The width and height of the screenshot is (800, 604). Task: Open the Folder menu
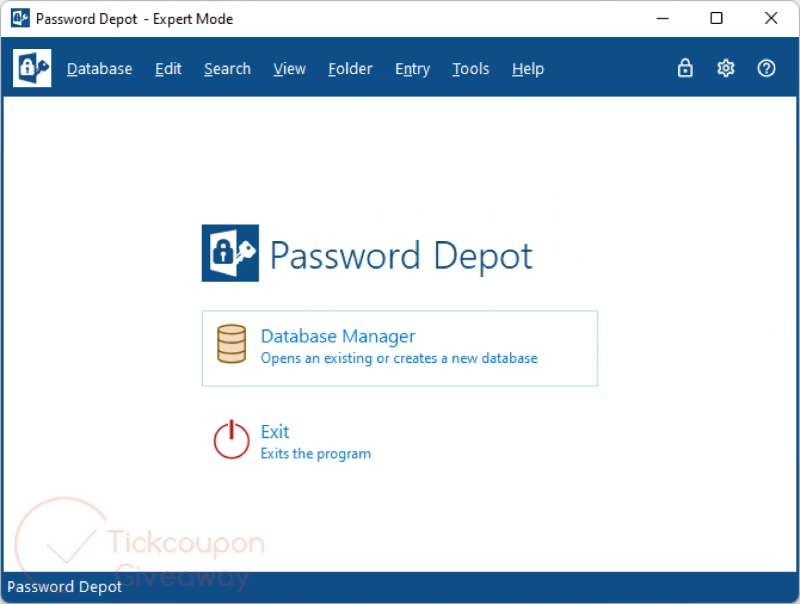click(x=350, y=69)
